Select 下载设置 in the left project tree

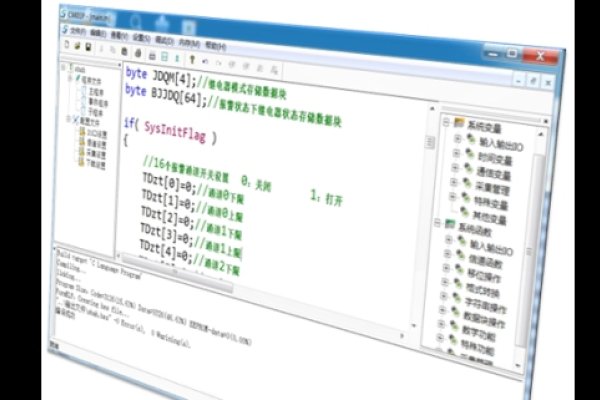[96, 164]
